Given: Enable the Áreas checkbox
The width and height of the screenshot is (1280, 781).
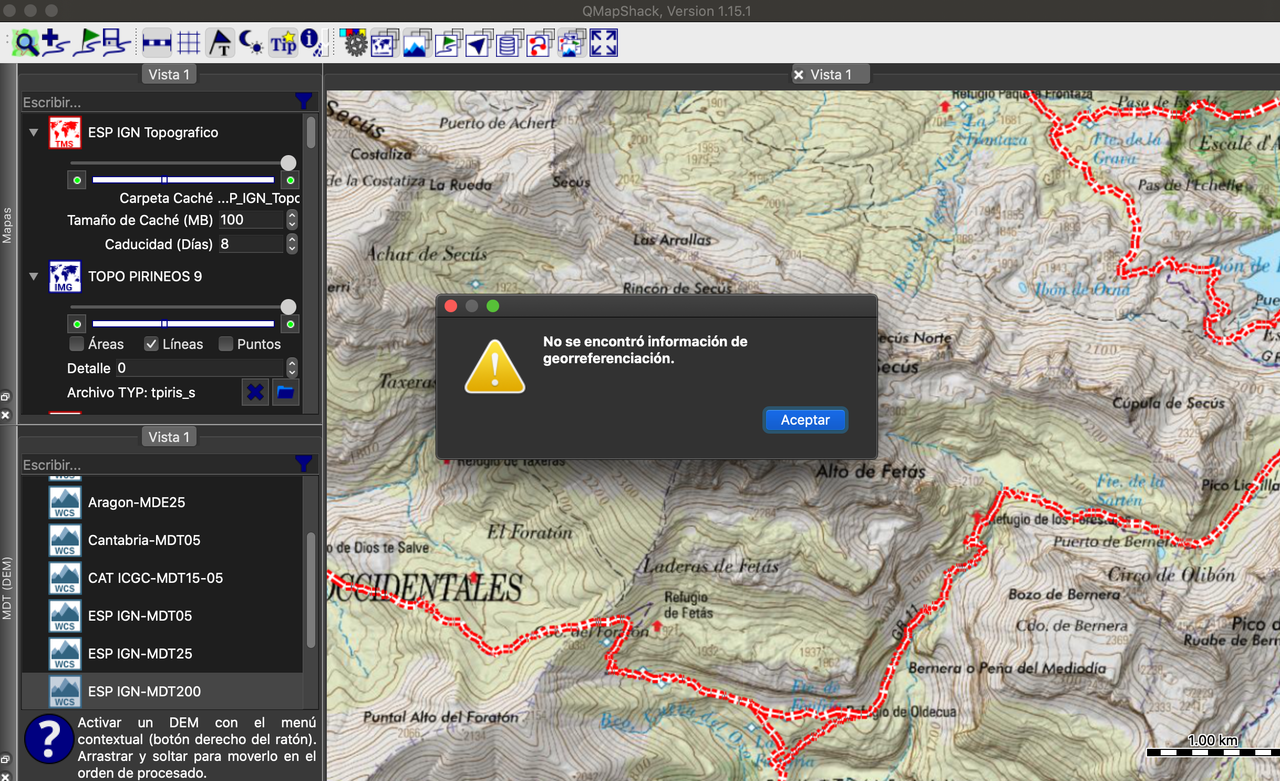Looking at the screenshot, I should pos(77,344).
